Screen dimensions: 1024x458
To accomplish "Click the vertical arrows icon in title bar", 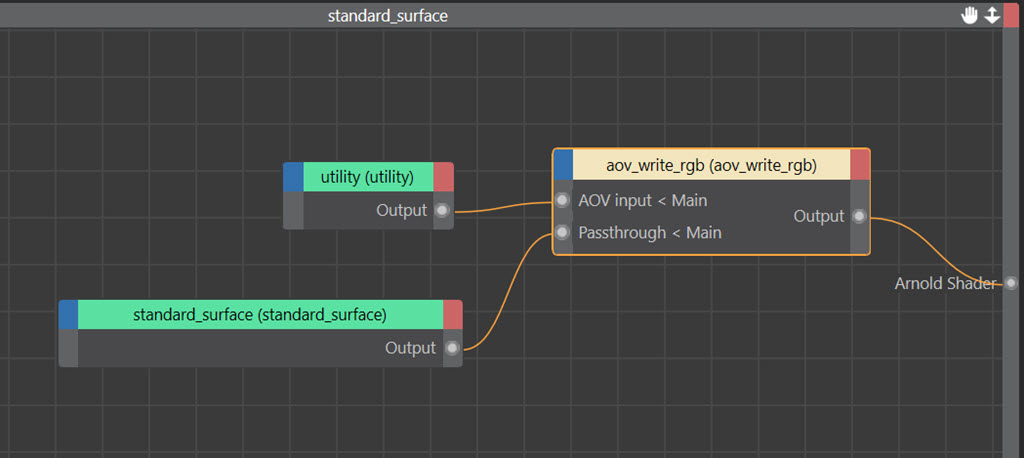I will coord(992,16).
